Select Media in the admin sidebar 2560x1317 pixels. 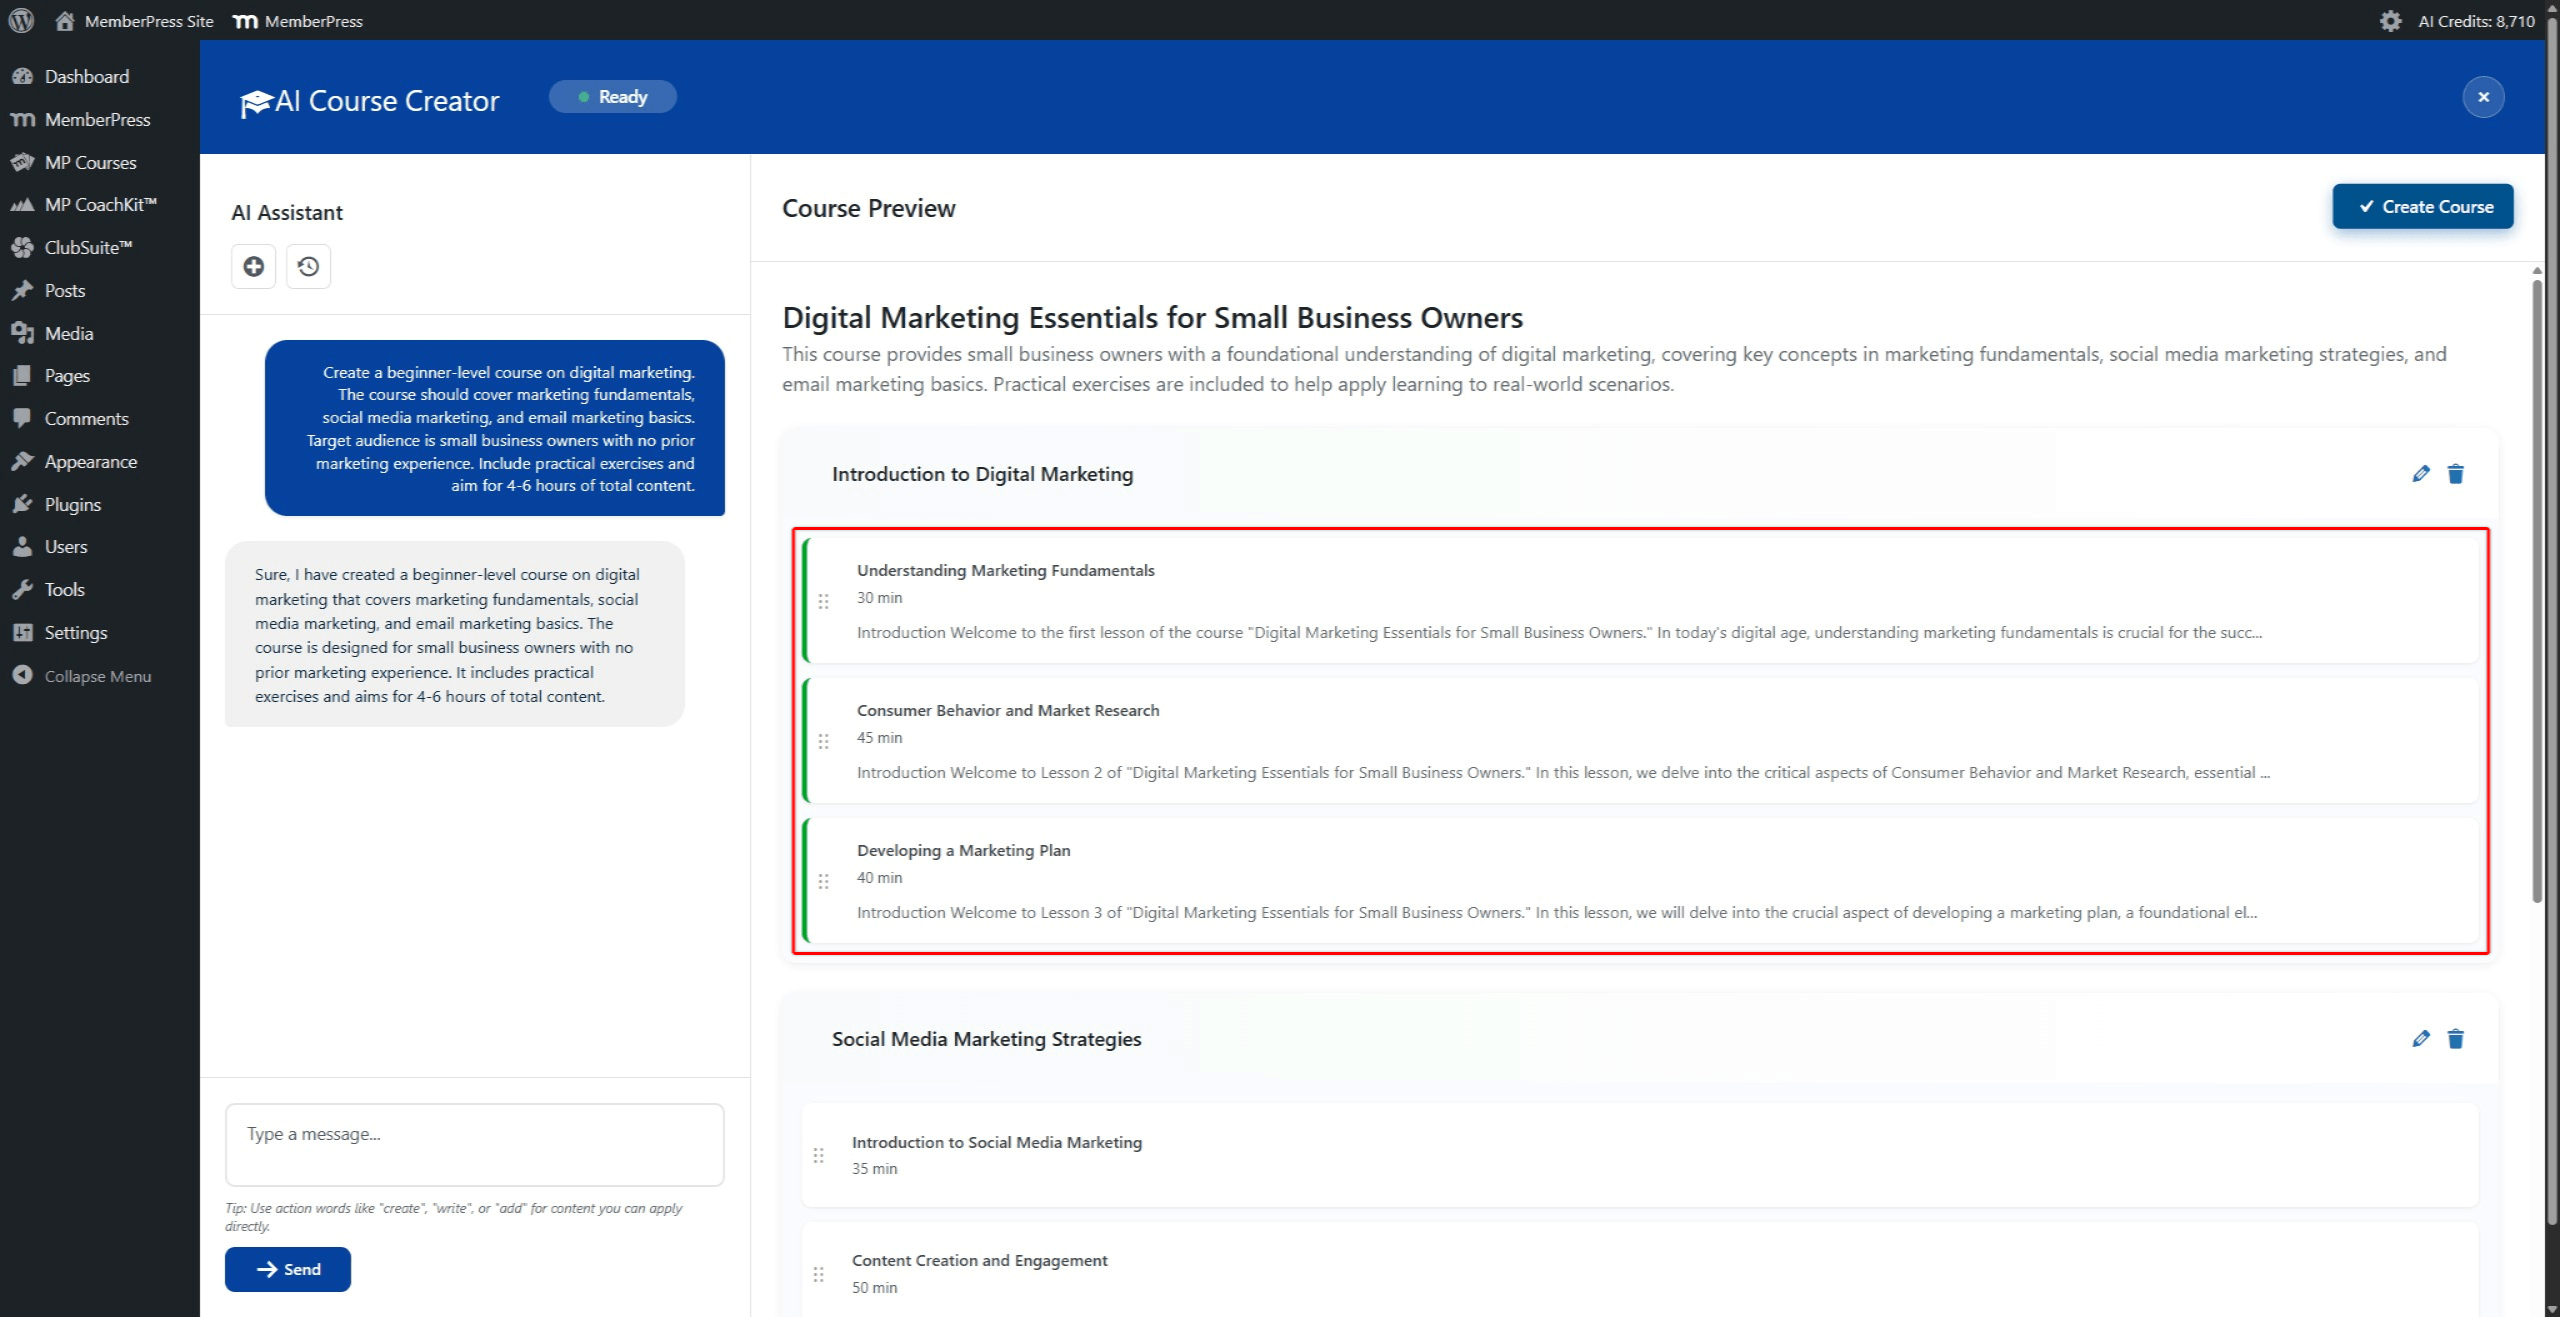click(68, 333)
